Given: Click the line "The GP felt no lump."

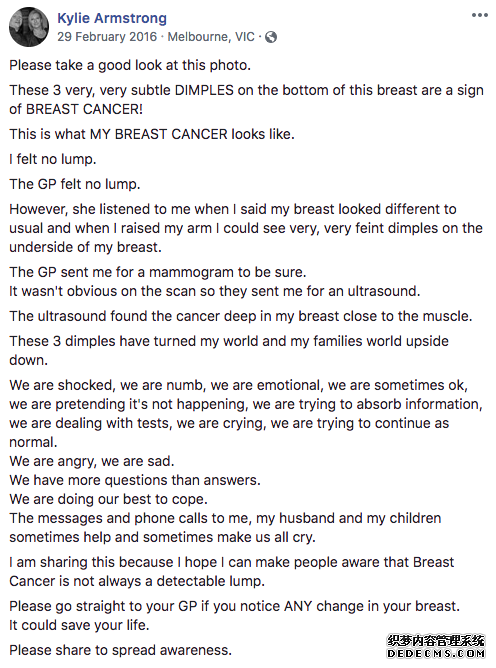Looking at the screenshot, I should [x=75, y=184].
